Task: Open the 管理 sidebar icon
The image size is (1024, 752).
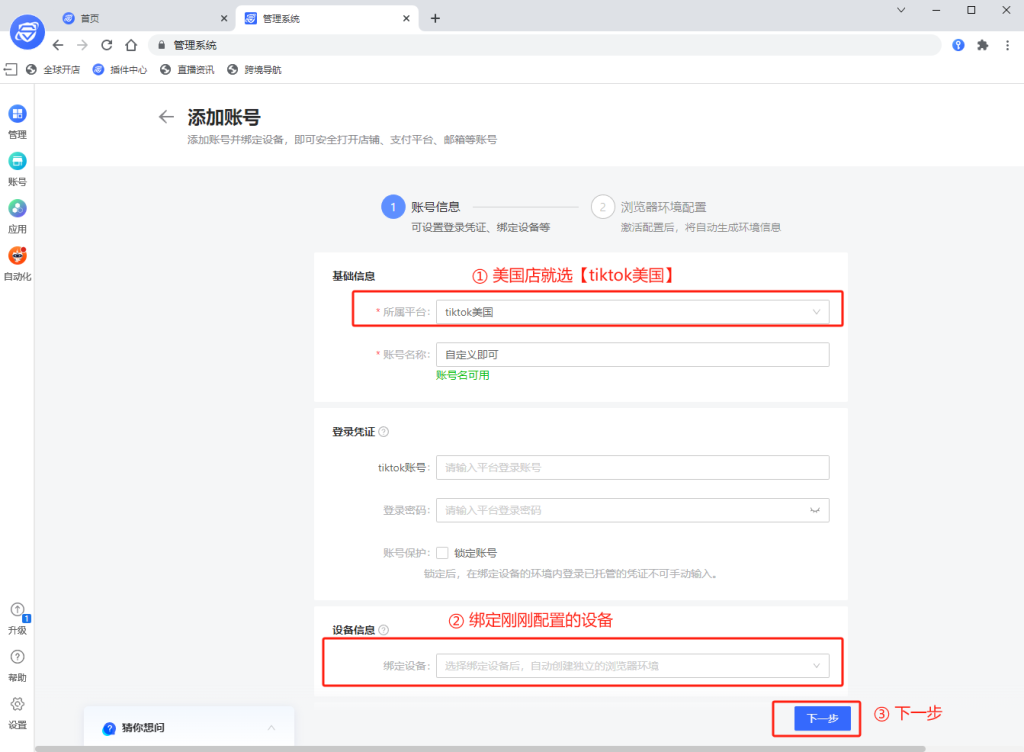Action: click(x=17, y=114)
